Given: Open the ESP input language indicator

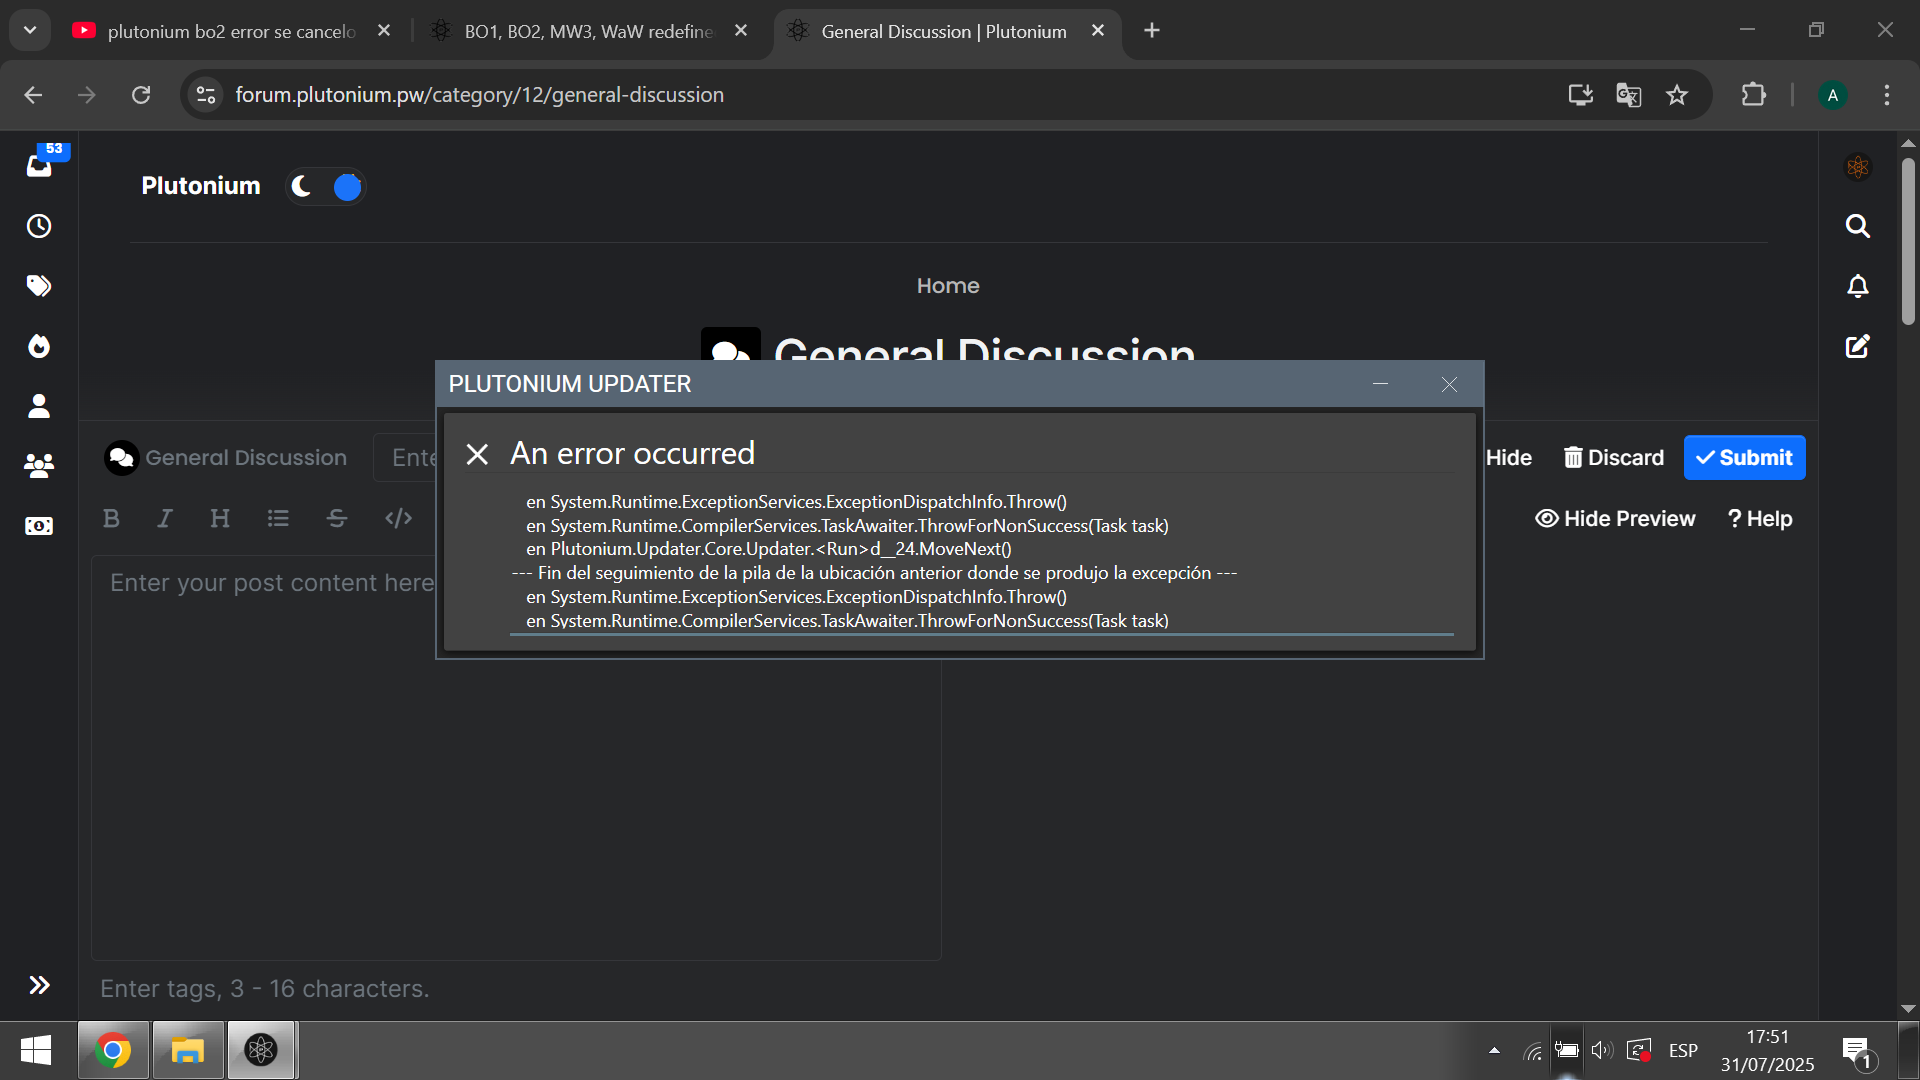Looking at the screenshot, I should (1683, 1050).
